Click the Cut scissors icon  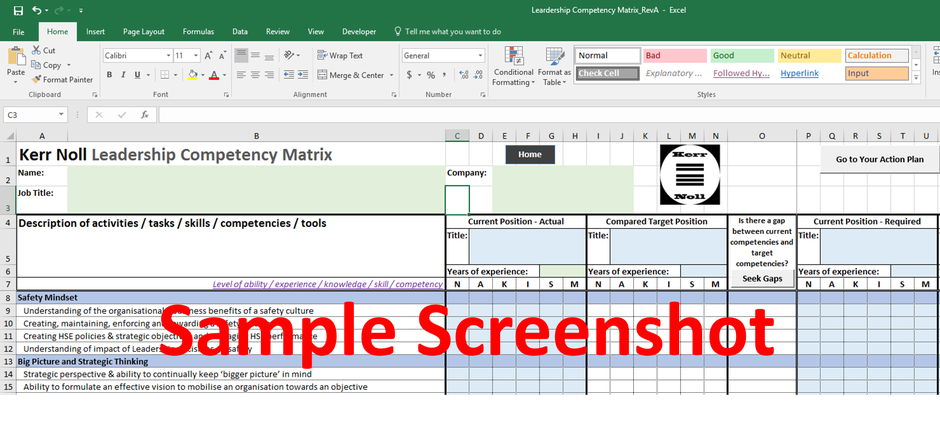pos(36,50)
